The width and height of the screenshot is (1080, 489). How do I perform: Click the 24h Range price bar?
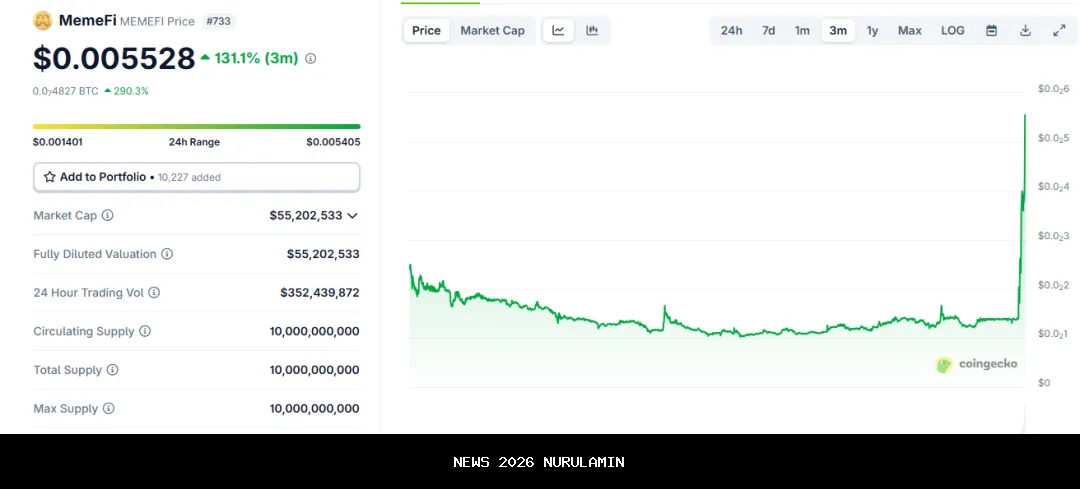coord(196,127)
